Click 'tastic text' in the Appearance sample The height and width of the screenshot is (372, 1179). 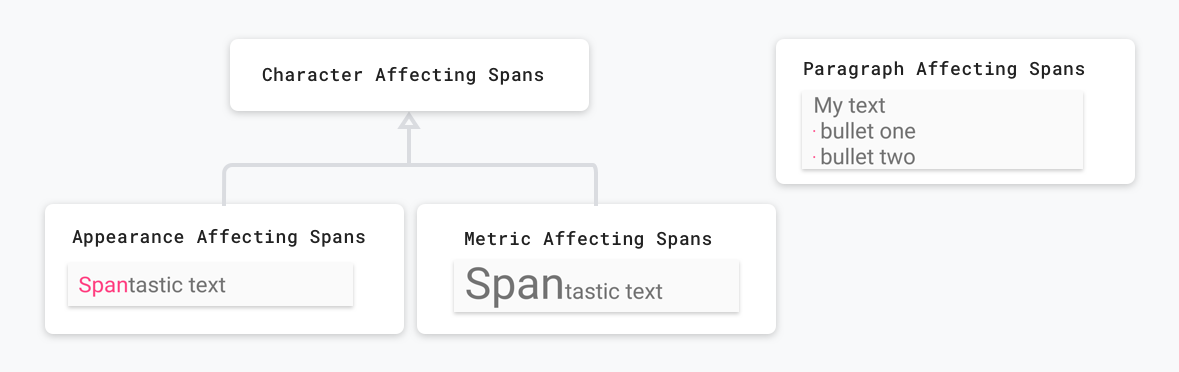tap(177, 285)
